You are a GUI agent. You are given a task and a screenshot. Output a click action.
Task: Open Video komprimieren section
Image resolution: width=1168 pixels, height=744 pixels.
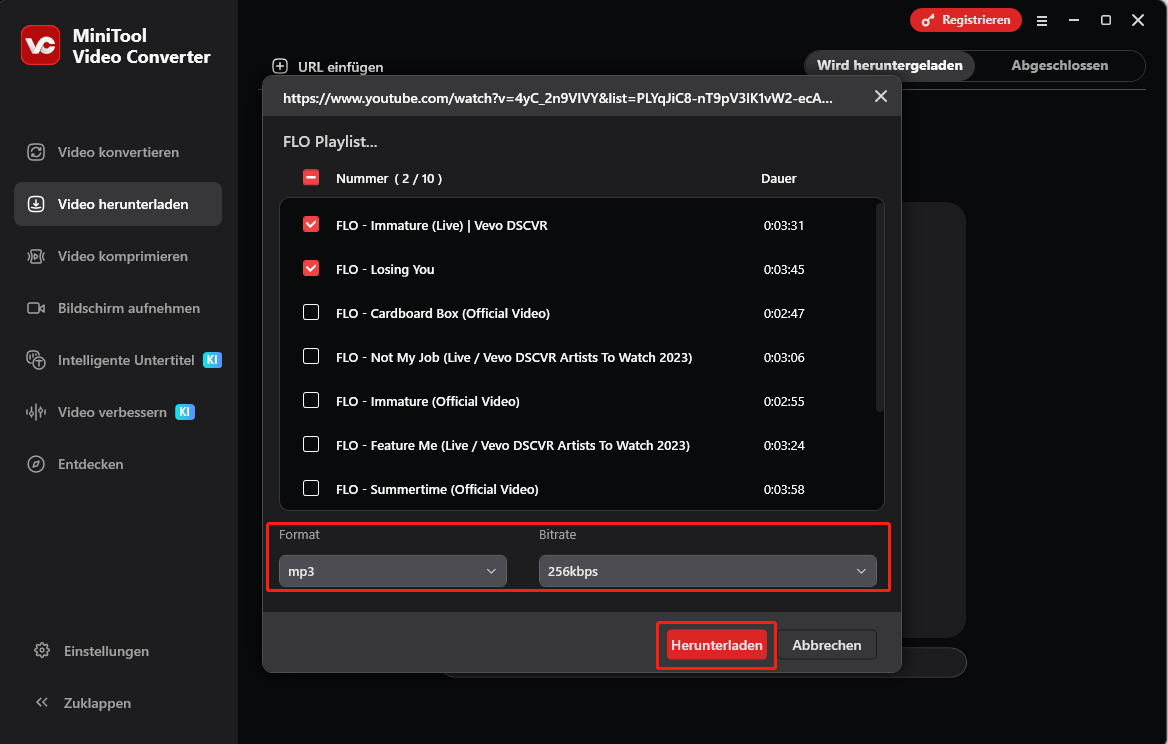118,256
